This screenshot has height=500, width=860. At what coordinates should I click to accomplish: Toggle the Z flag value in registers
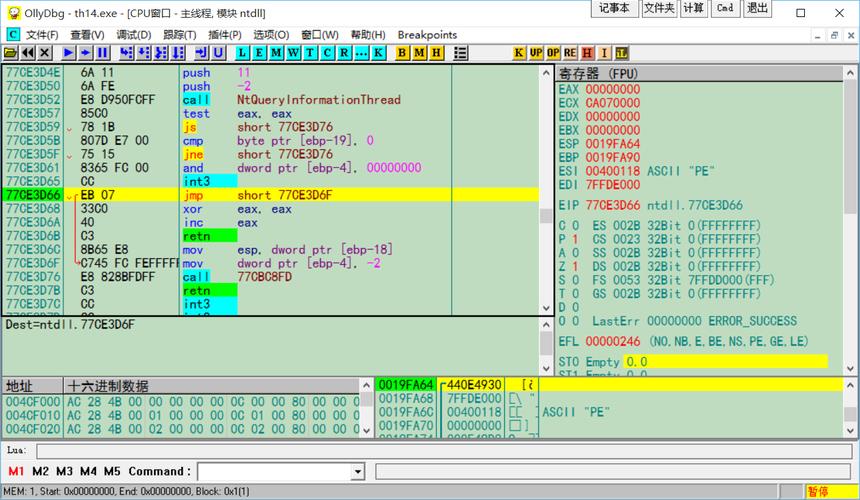(x=575, y=267)
